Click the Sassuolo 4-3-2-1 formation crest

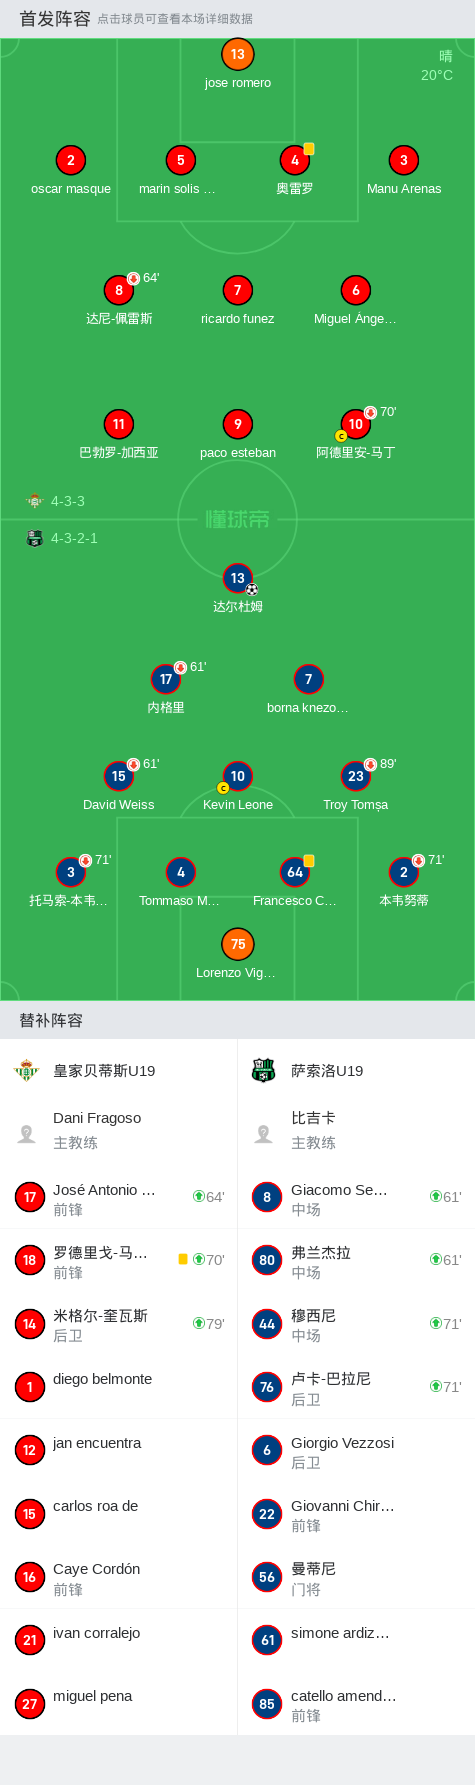(35, 538)
